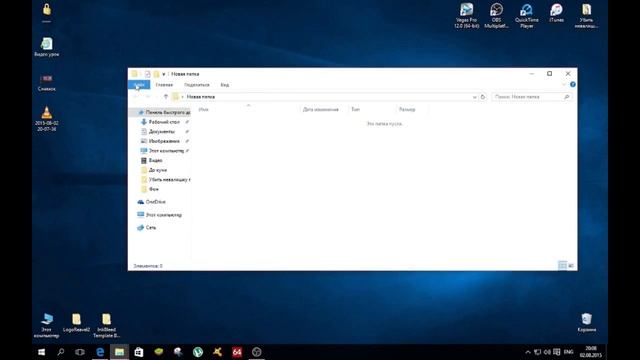Switch to large icons view in status bar
Viewport: 640px width, 360px height.
click(571, 266)
